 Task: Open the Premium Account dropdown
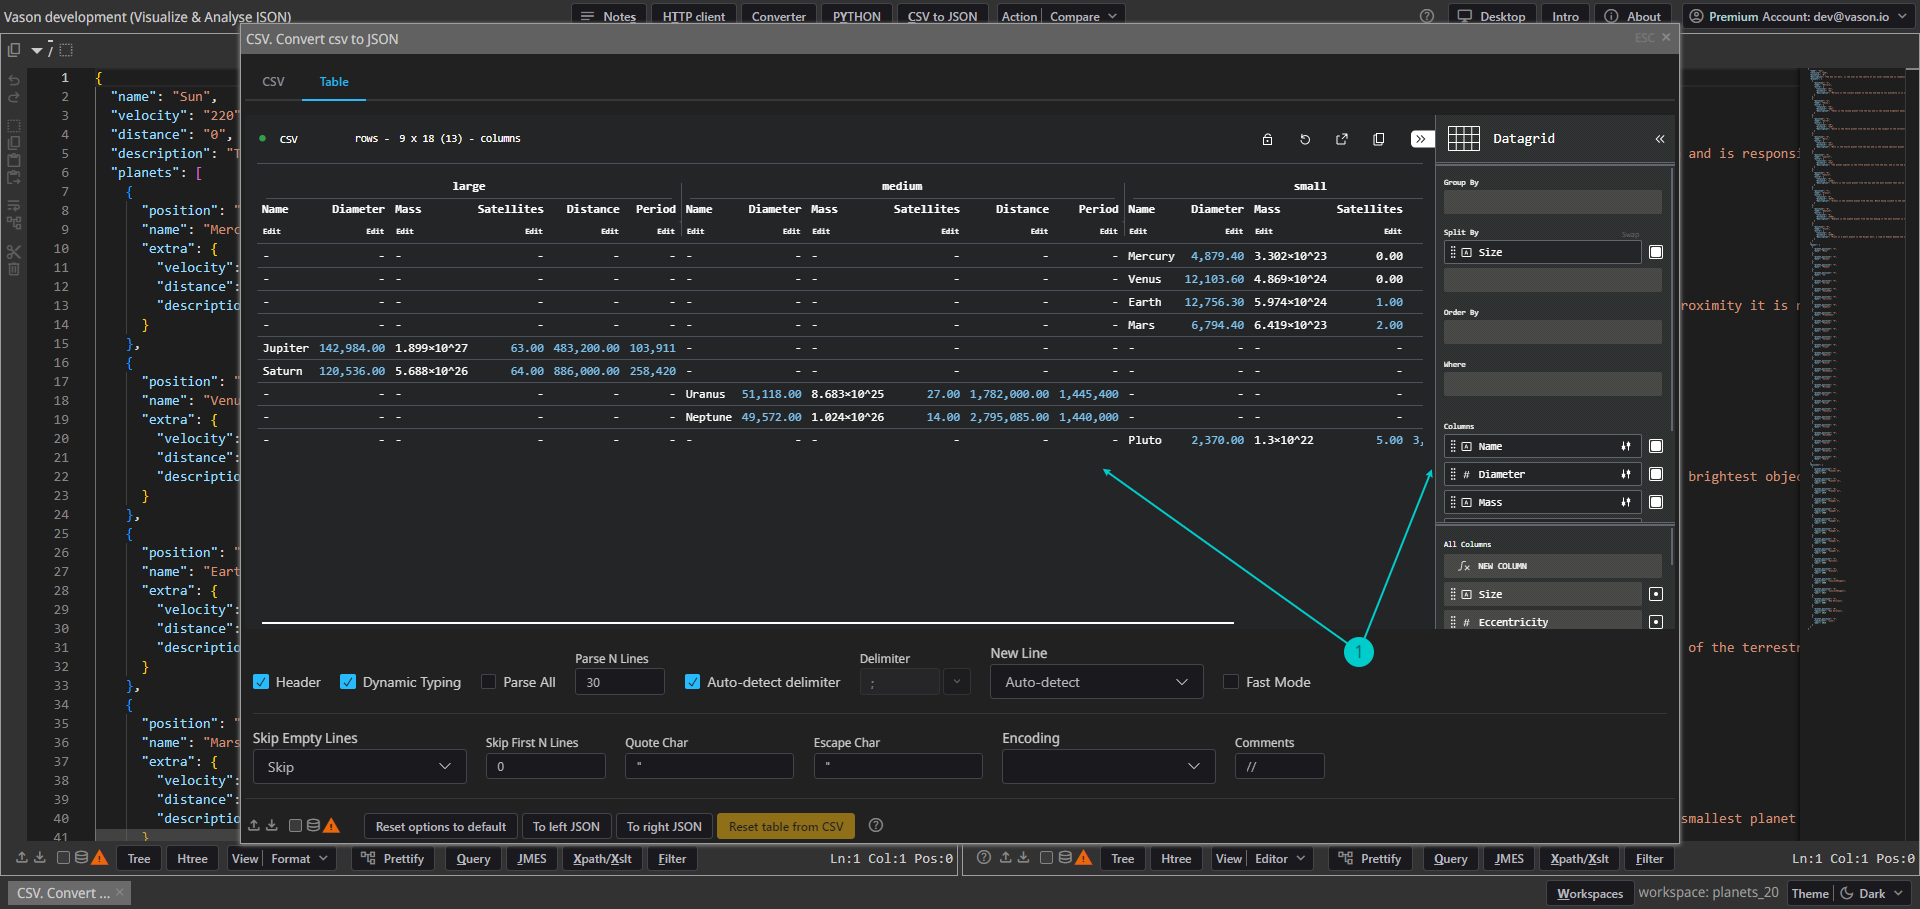point(1797,16)
